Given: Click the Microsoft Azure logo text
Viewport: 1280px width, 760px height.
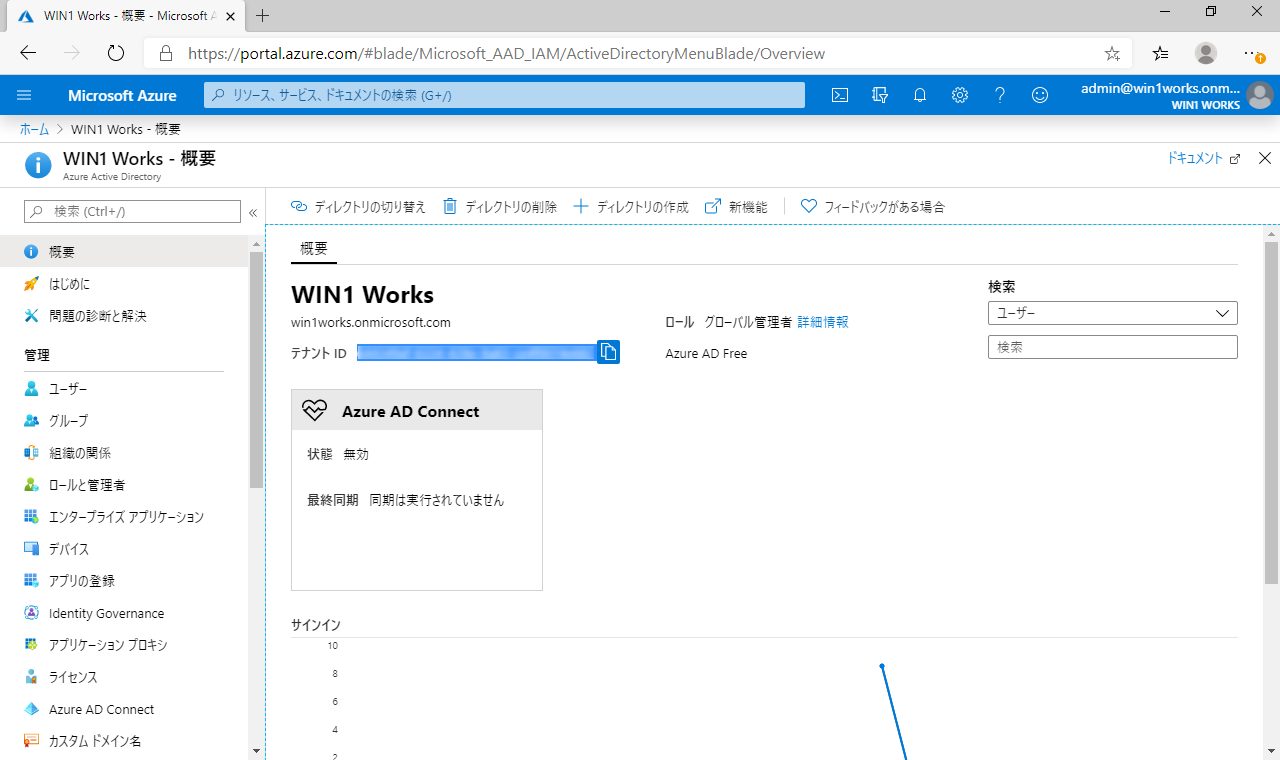Looking at the screenshot, I should (122, 96).
